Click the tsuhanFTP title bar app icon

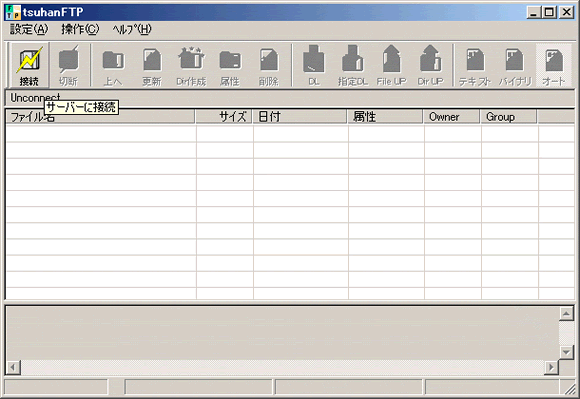13,12
